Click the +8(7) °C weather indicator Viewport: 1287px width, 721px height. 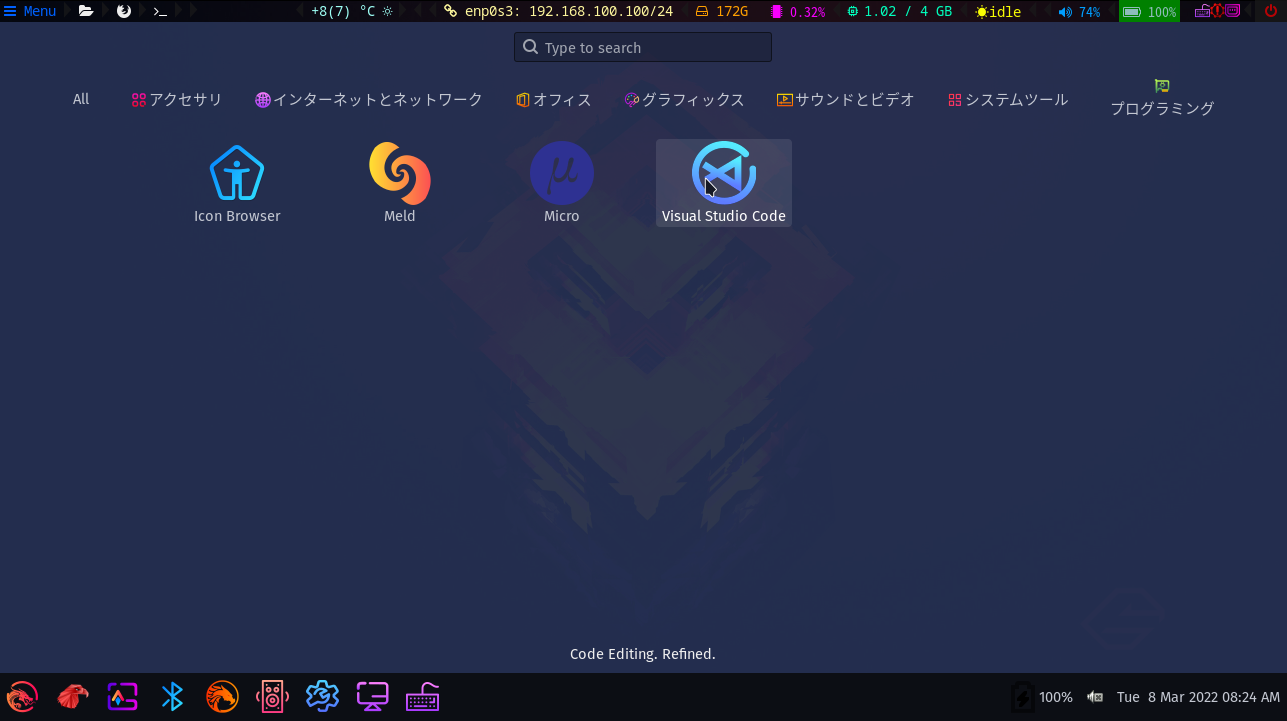pos(352,11)
